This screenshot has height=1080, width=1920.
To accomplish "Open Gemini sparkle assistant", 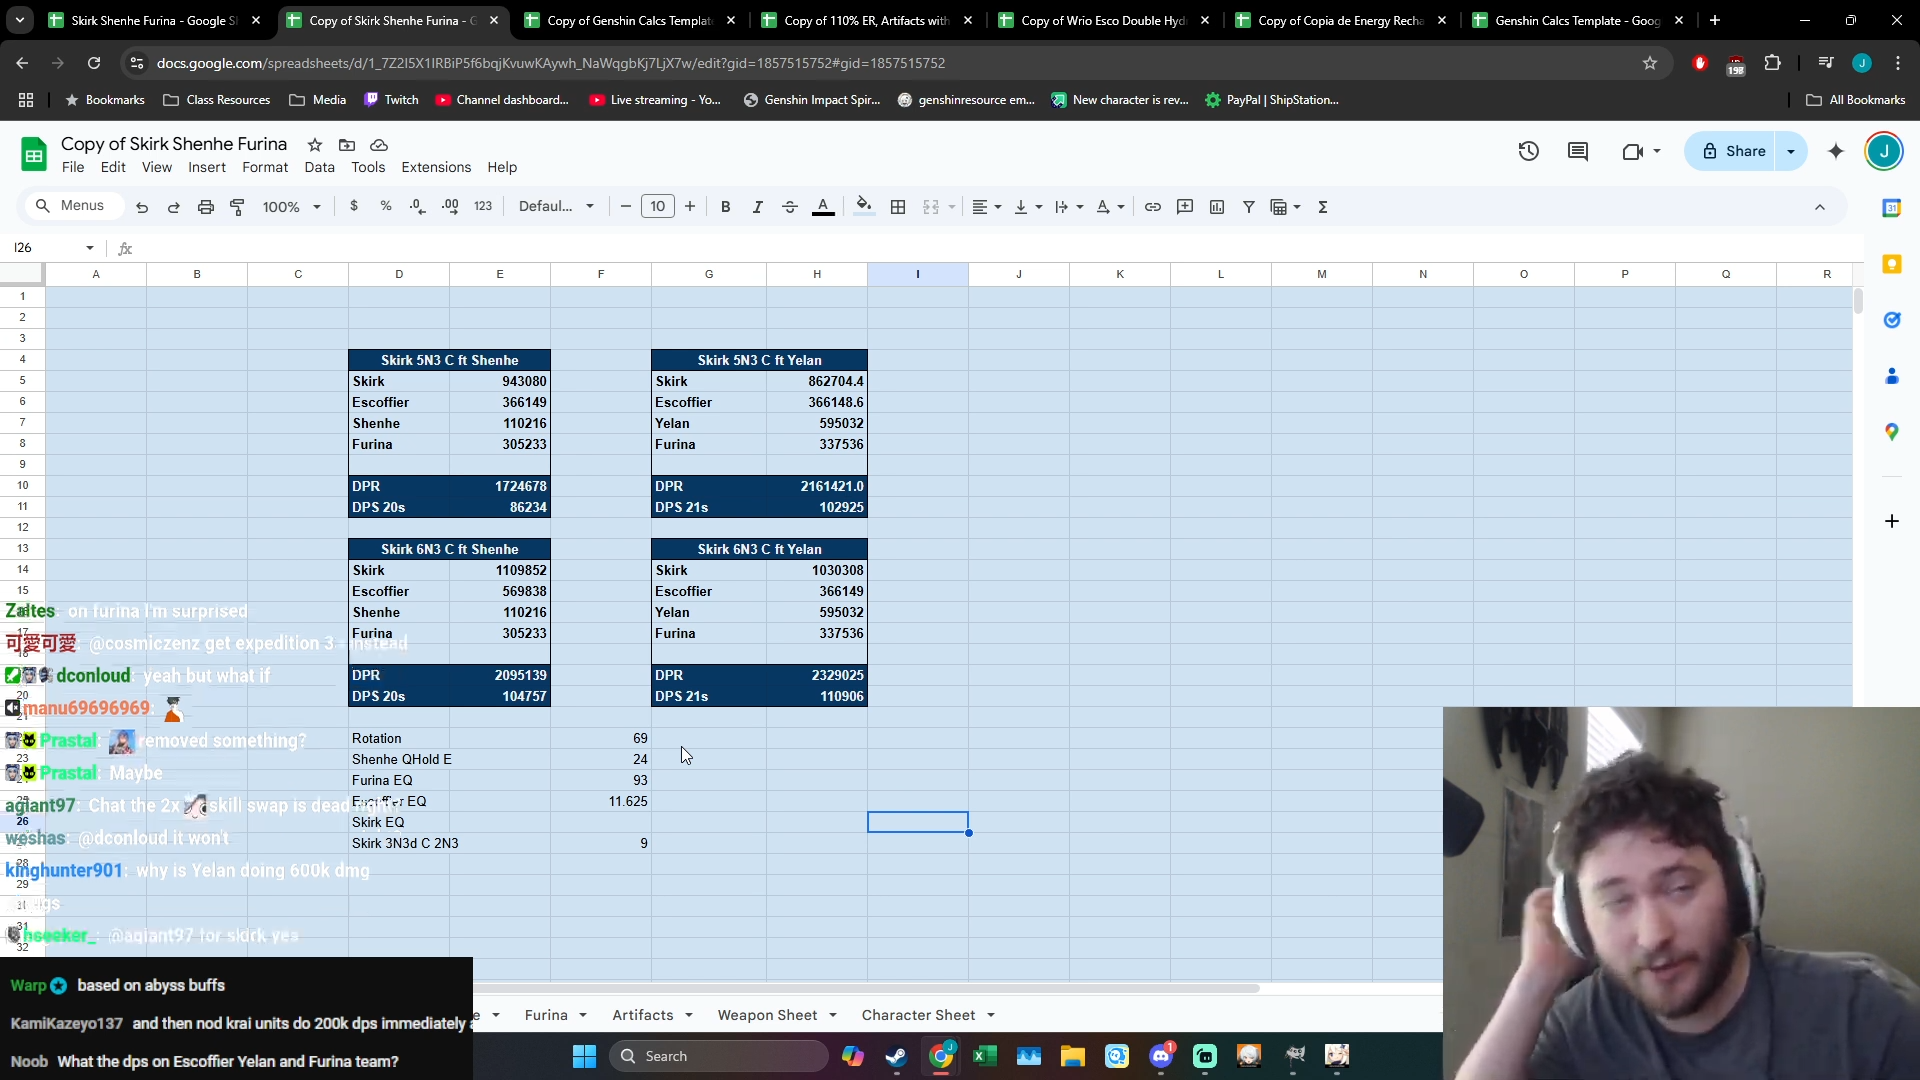I will coord(1836,151).
